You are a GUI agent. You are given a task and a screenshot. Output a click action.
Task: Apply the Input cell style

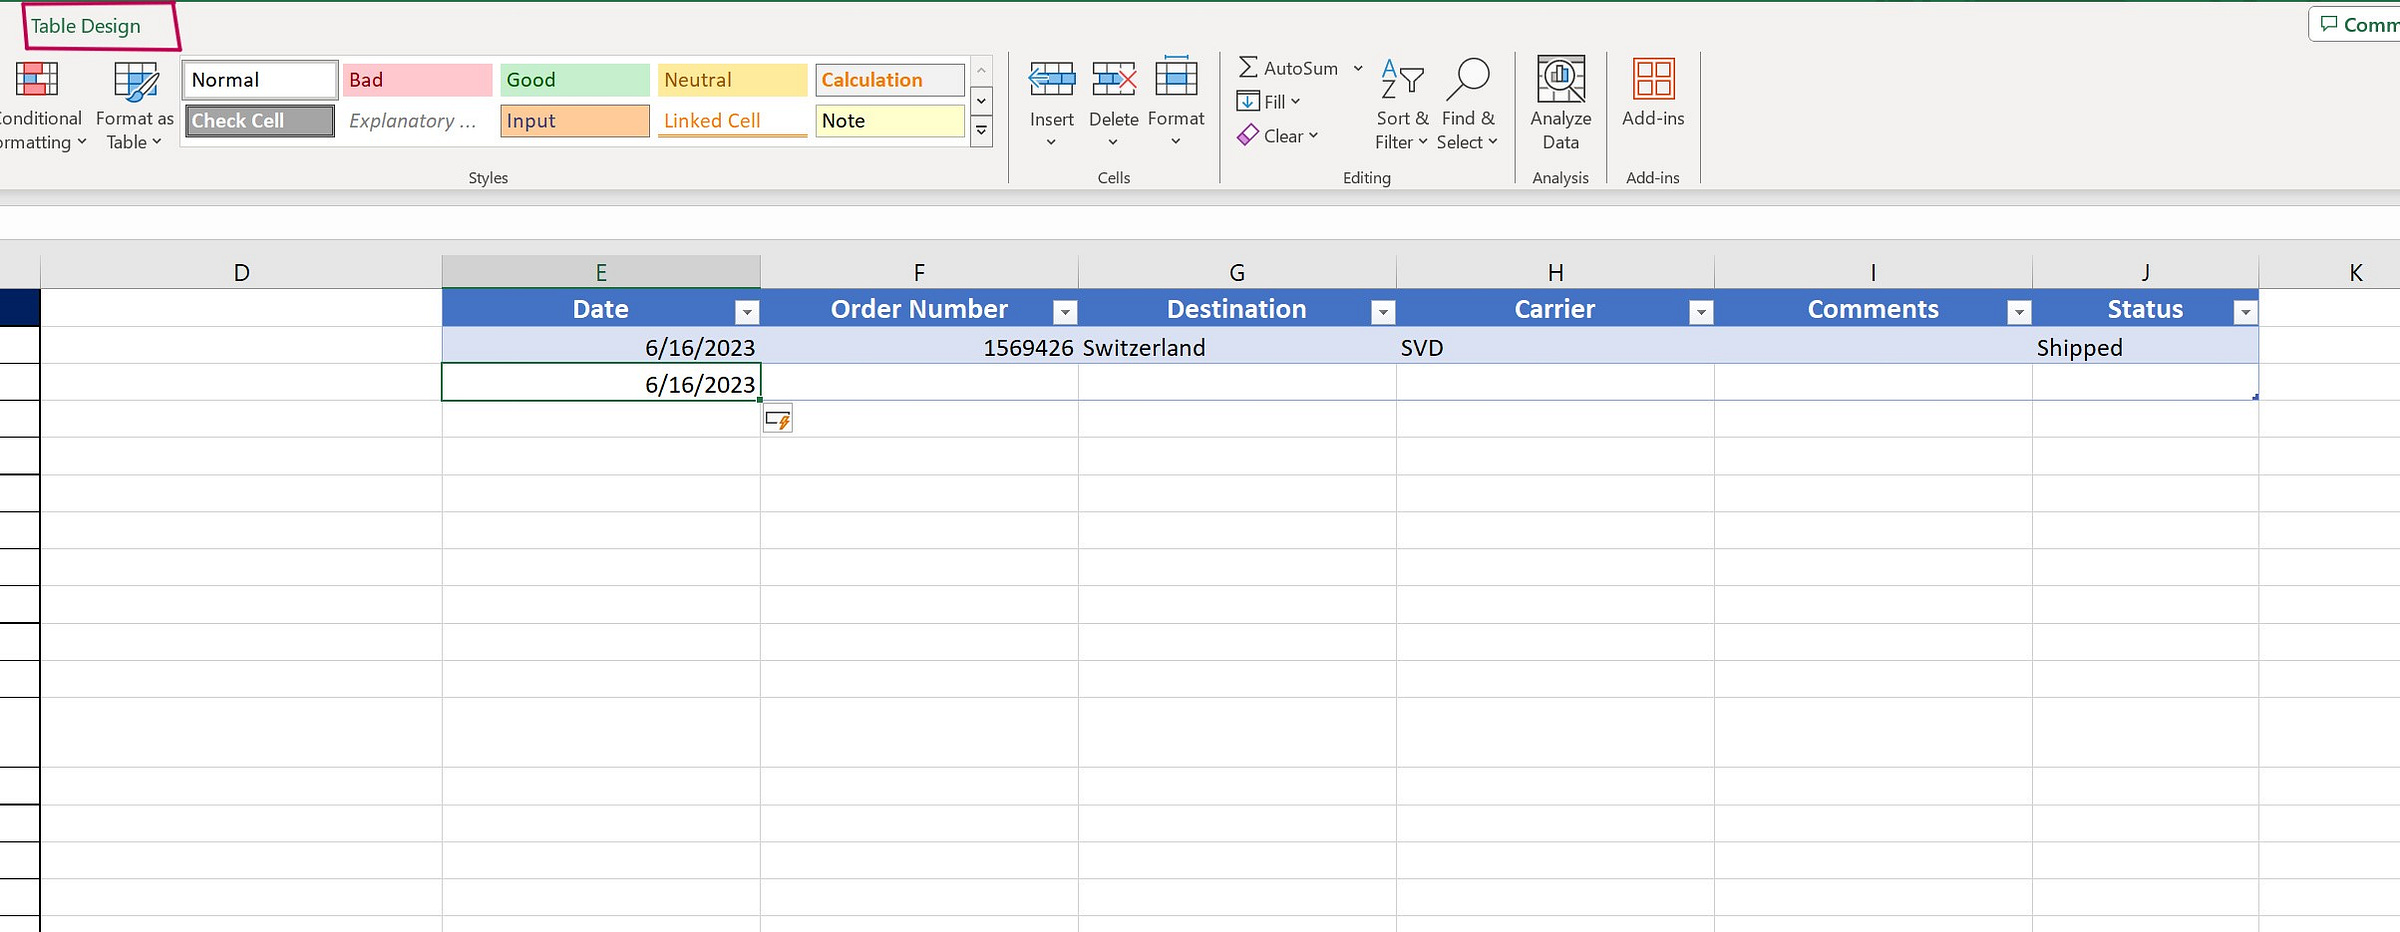[575, 121]
